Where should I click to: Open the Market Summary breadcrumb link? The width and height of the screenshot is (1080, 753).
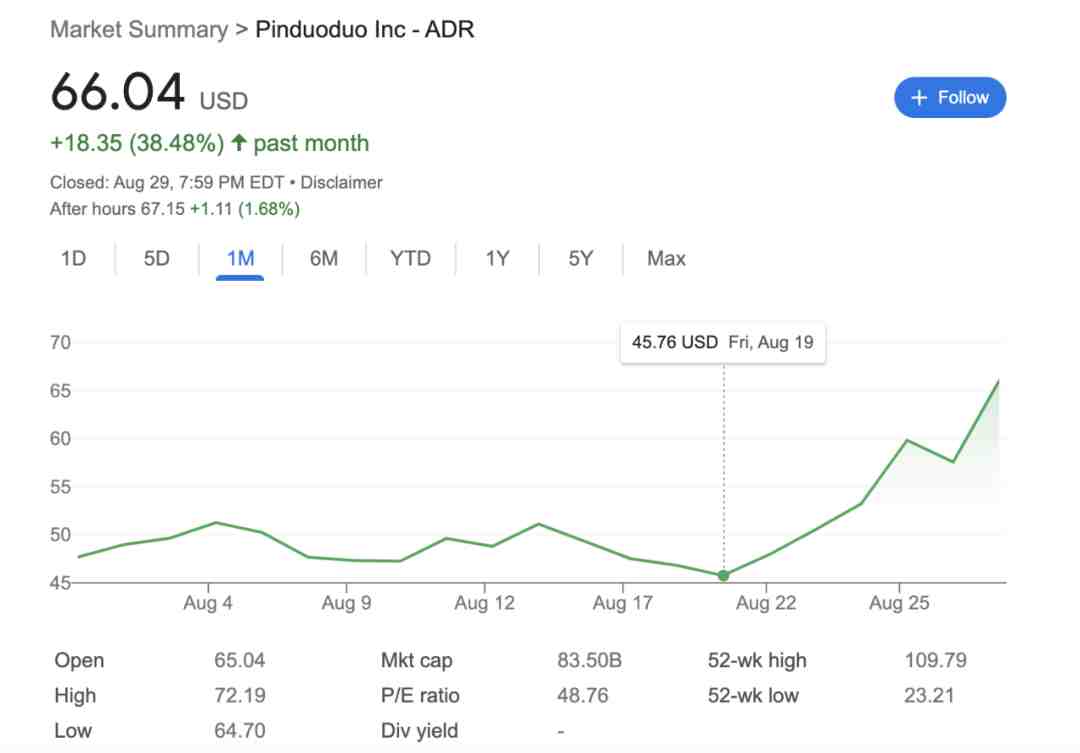[x=139, y=30]
